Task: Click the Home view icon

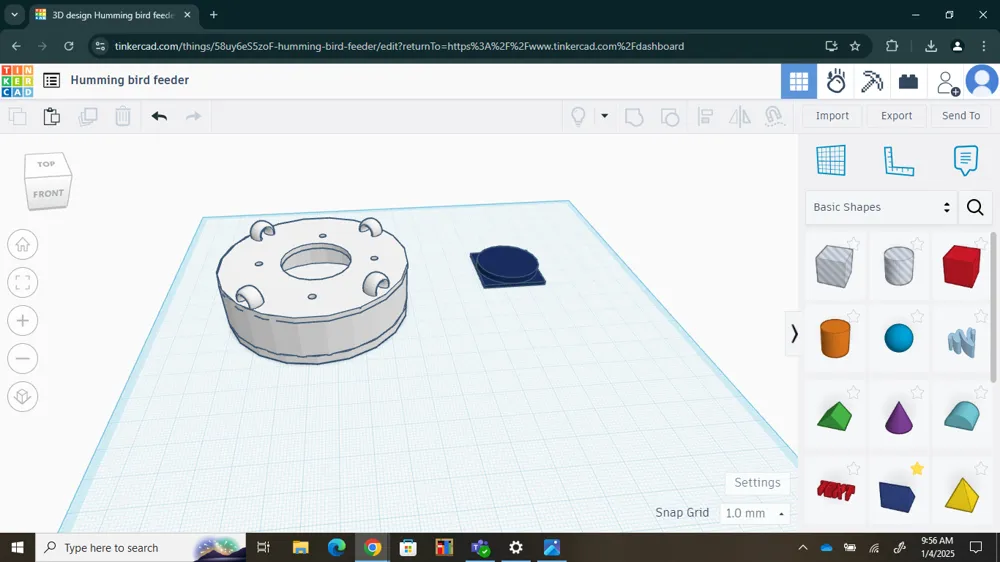Action: 22,245
